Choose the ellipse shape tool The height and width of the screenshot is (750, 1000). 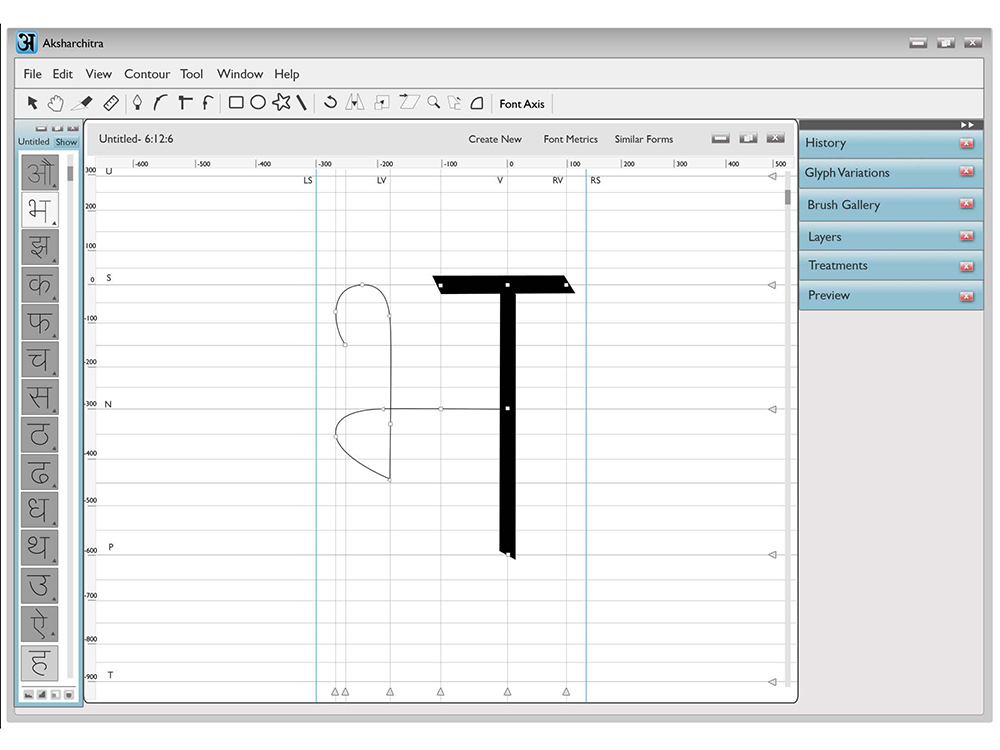coord(258,103)
